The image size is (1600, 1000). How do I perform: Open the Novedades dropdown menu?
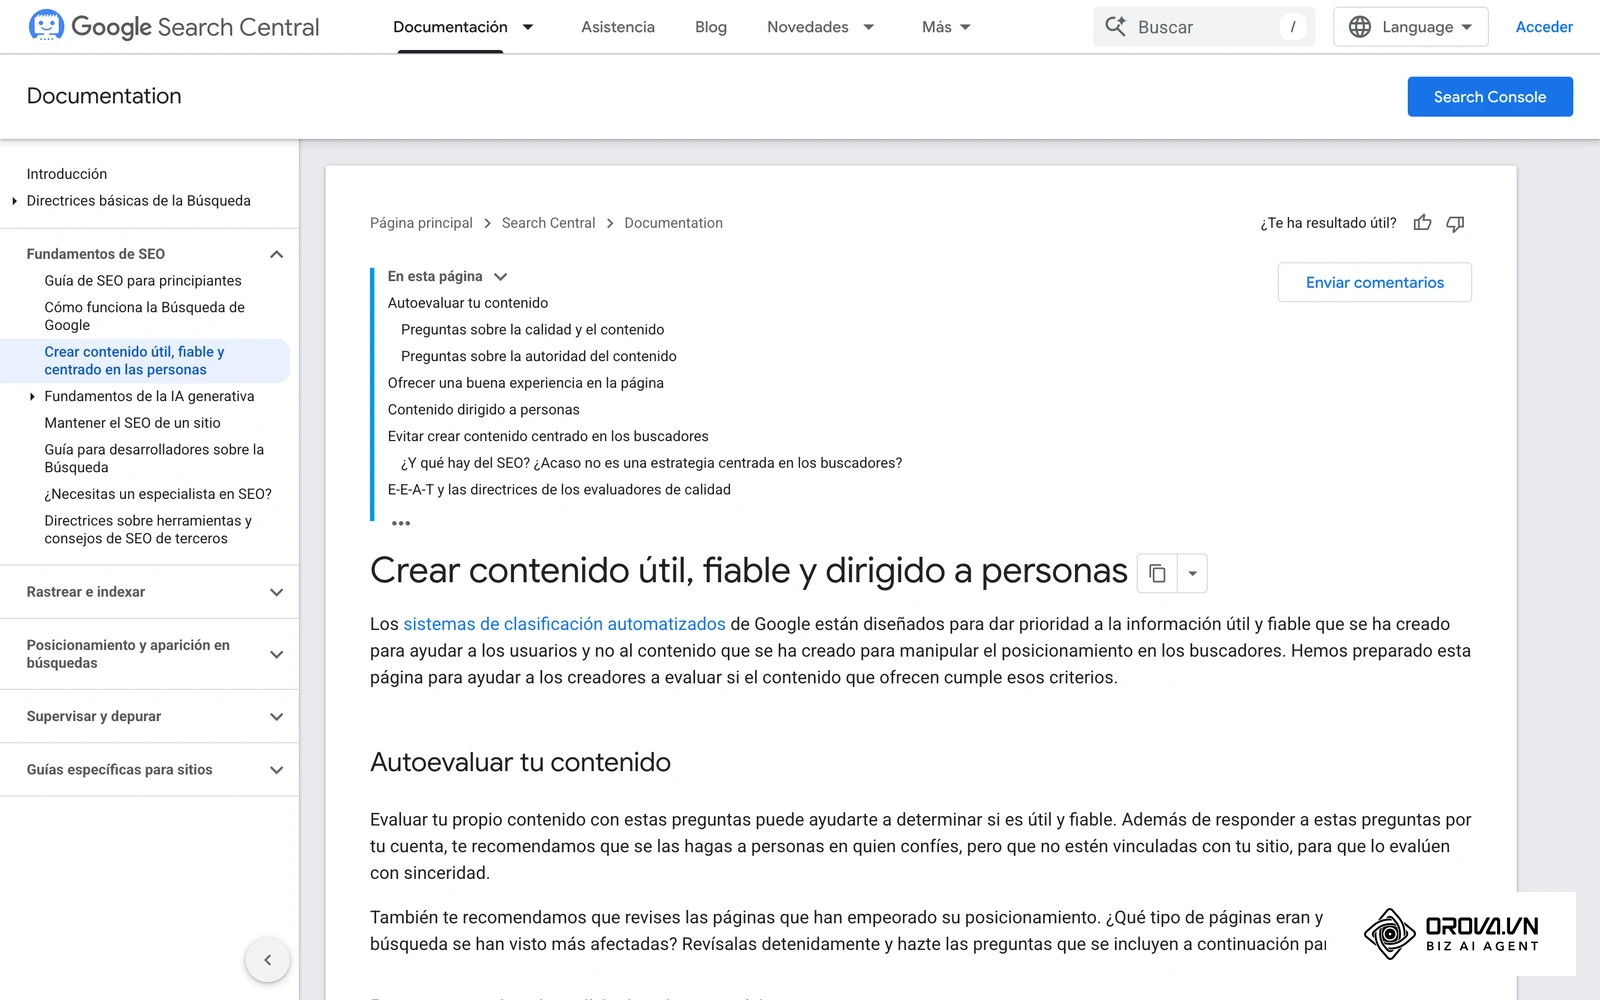[x=821, y=27]
